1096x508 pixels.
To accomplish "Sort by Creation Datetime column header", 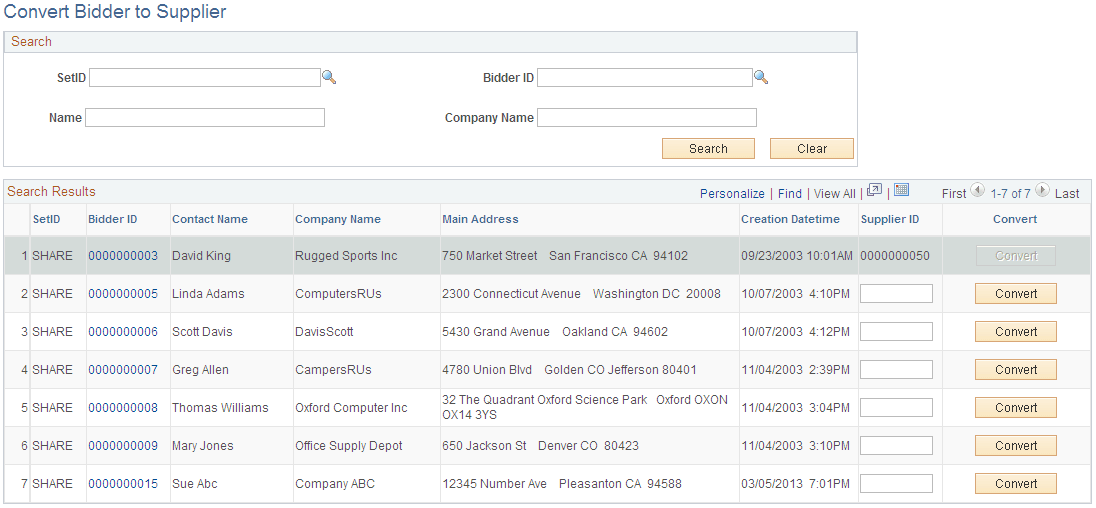I will pyautogui.click(x=791, y=219).
